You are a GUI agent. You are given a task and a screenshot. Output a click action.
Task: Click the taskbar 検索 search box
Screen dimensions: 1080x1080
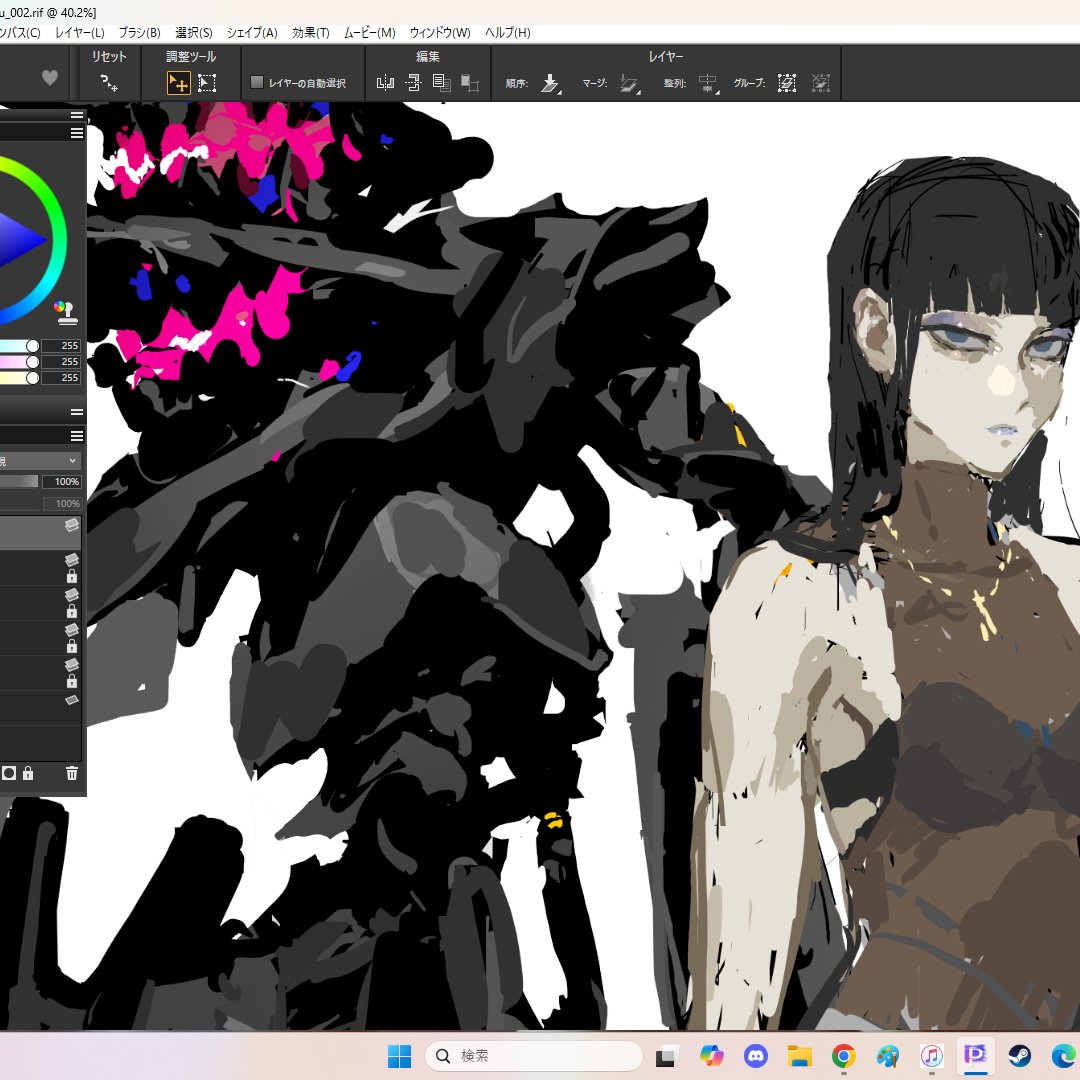[534, 1056]
